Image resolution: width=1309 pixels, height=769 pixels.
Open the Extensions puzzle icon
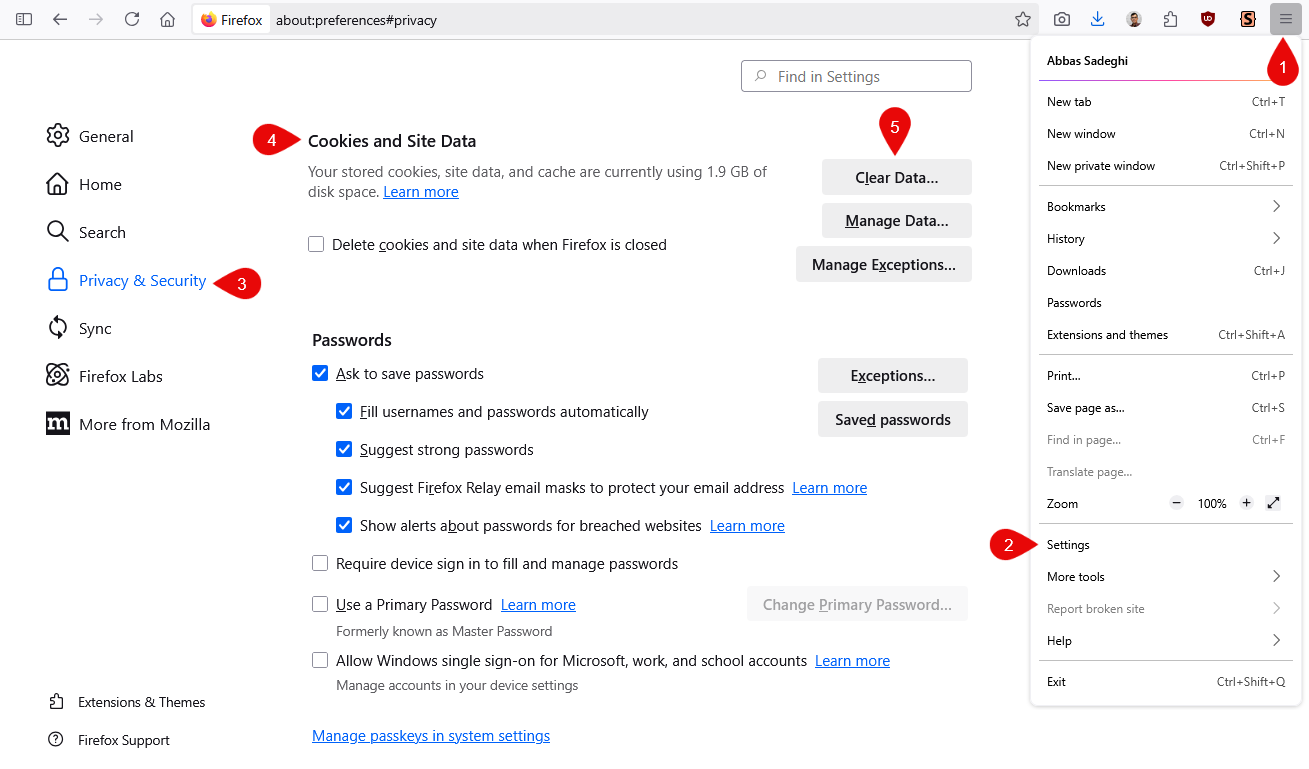point(1170,19)
